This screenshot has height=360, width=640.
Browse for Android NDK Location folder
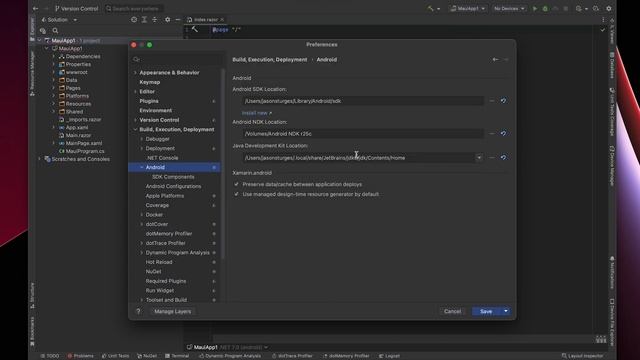point(491,133)
